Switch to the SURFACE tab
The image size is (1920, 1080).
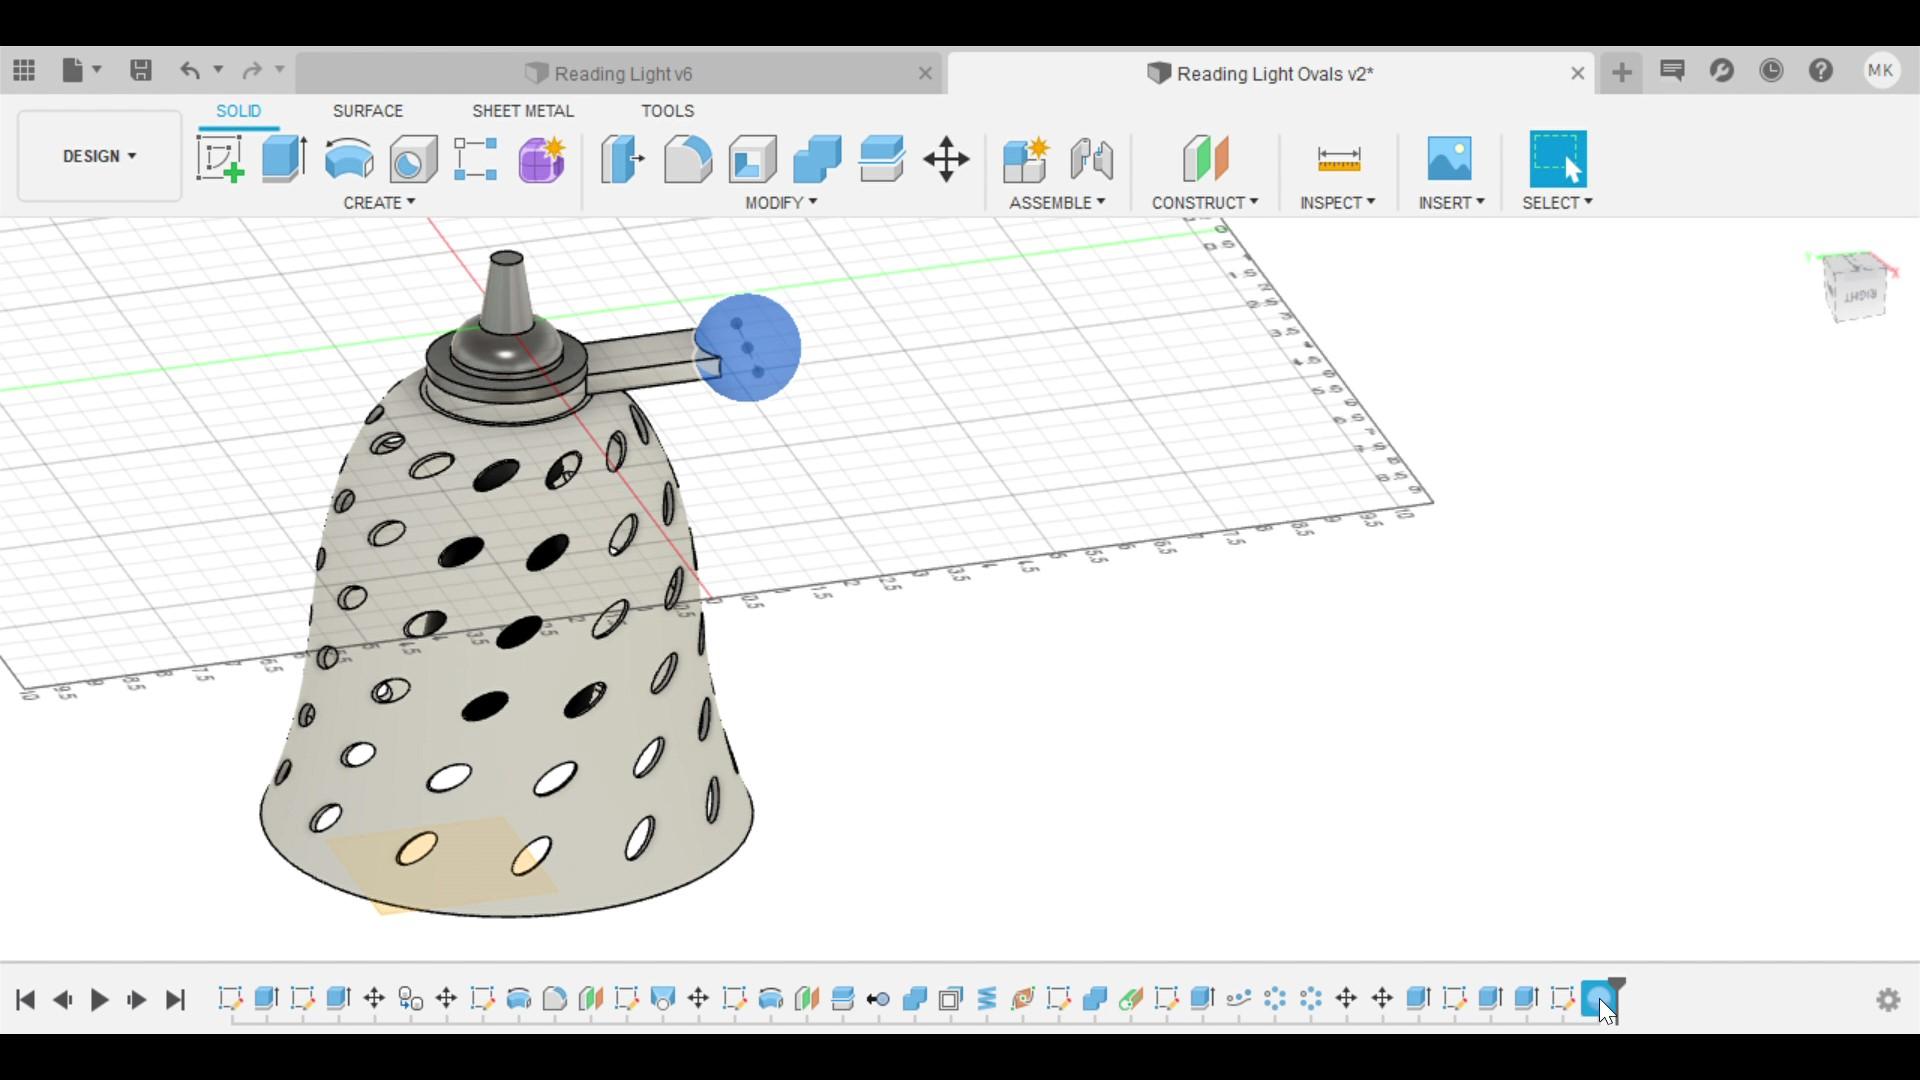(367, 109)
